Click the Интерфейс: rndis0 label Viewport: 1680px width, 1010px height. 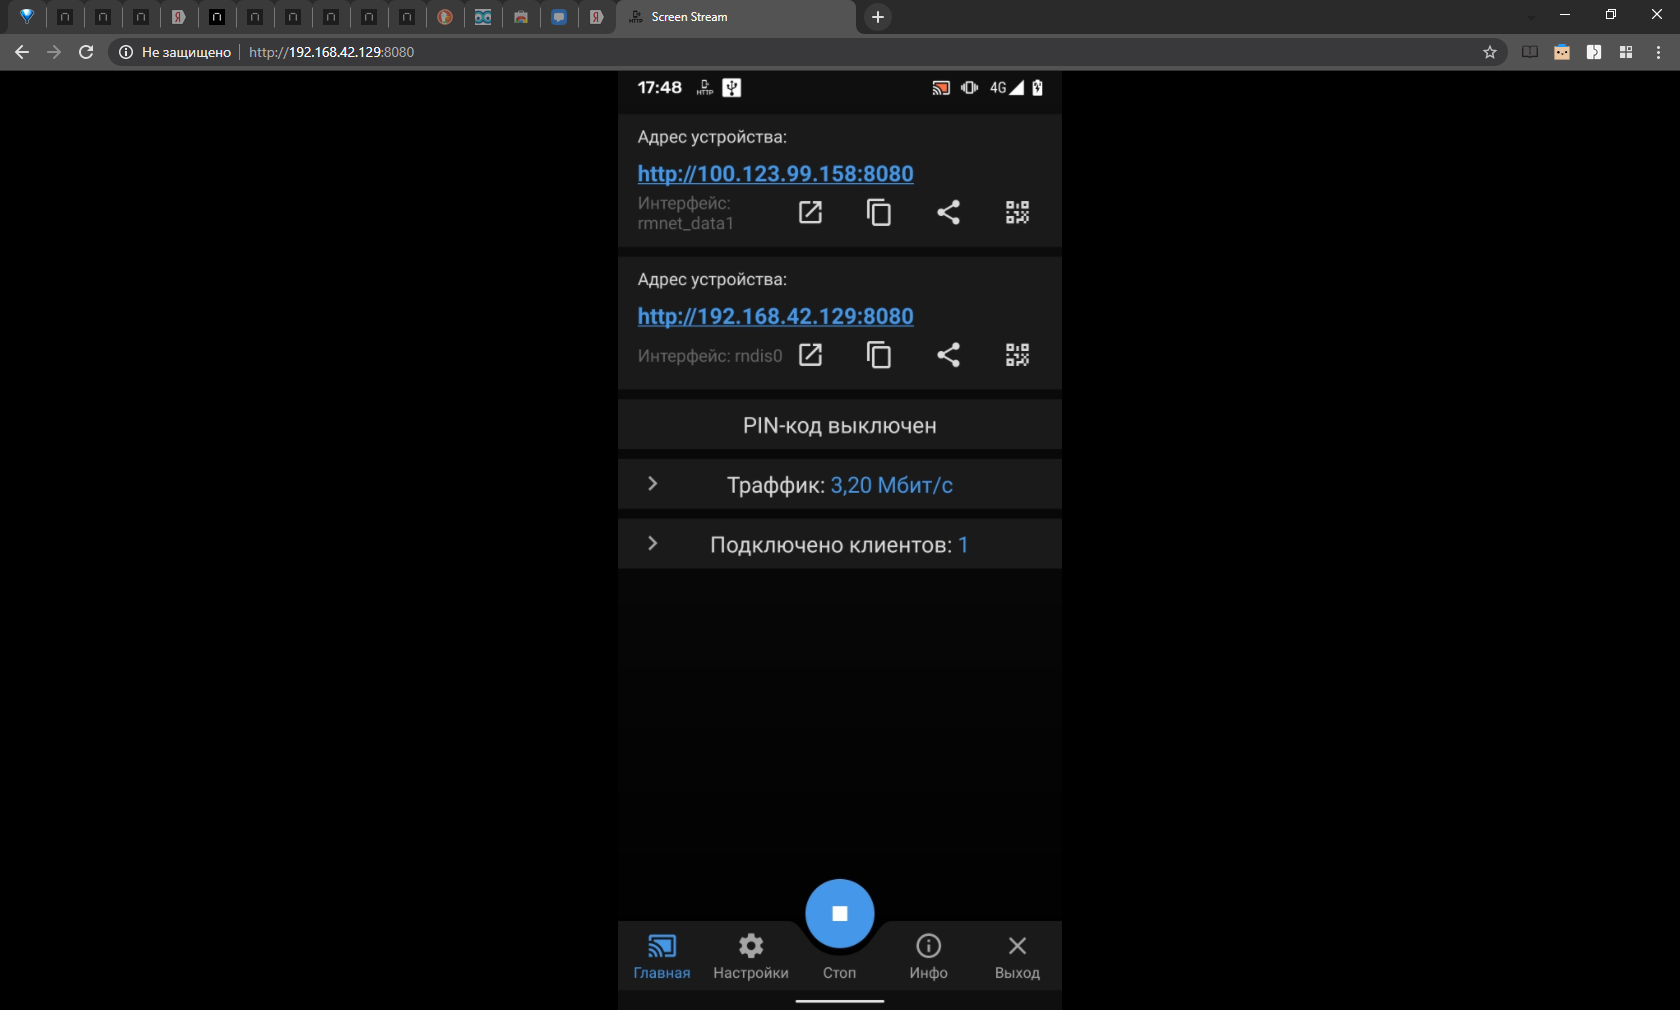click(710, 356)
